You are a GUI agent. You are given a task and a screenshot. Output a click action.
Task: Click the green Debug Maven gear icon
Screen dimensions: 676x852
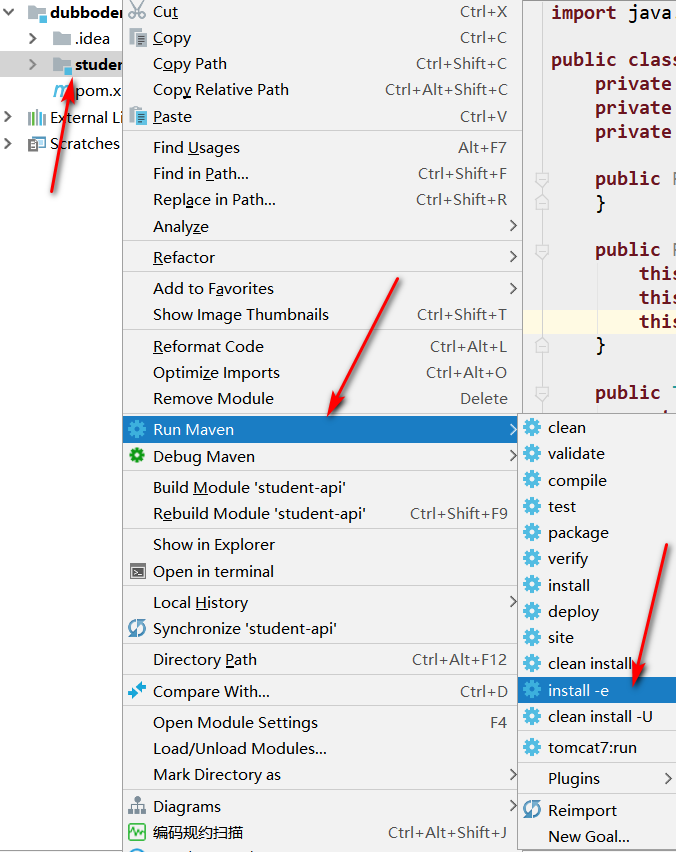tap(137, 455)
